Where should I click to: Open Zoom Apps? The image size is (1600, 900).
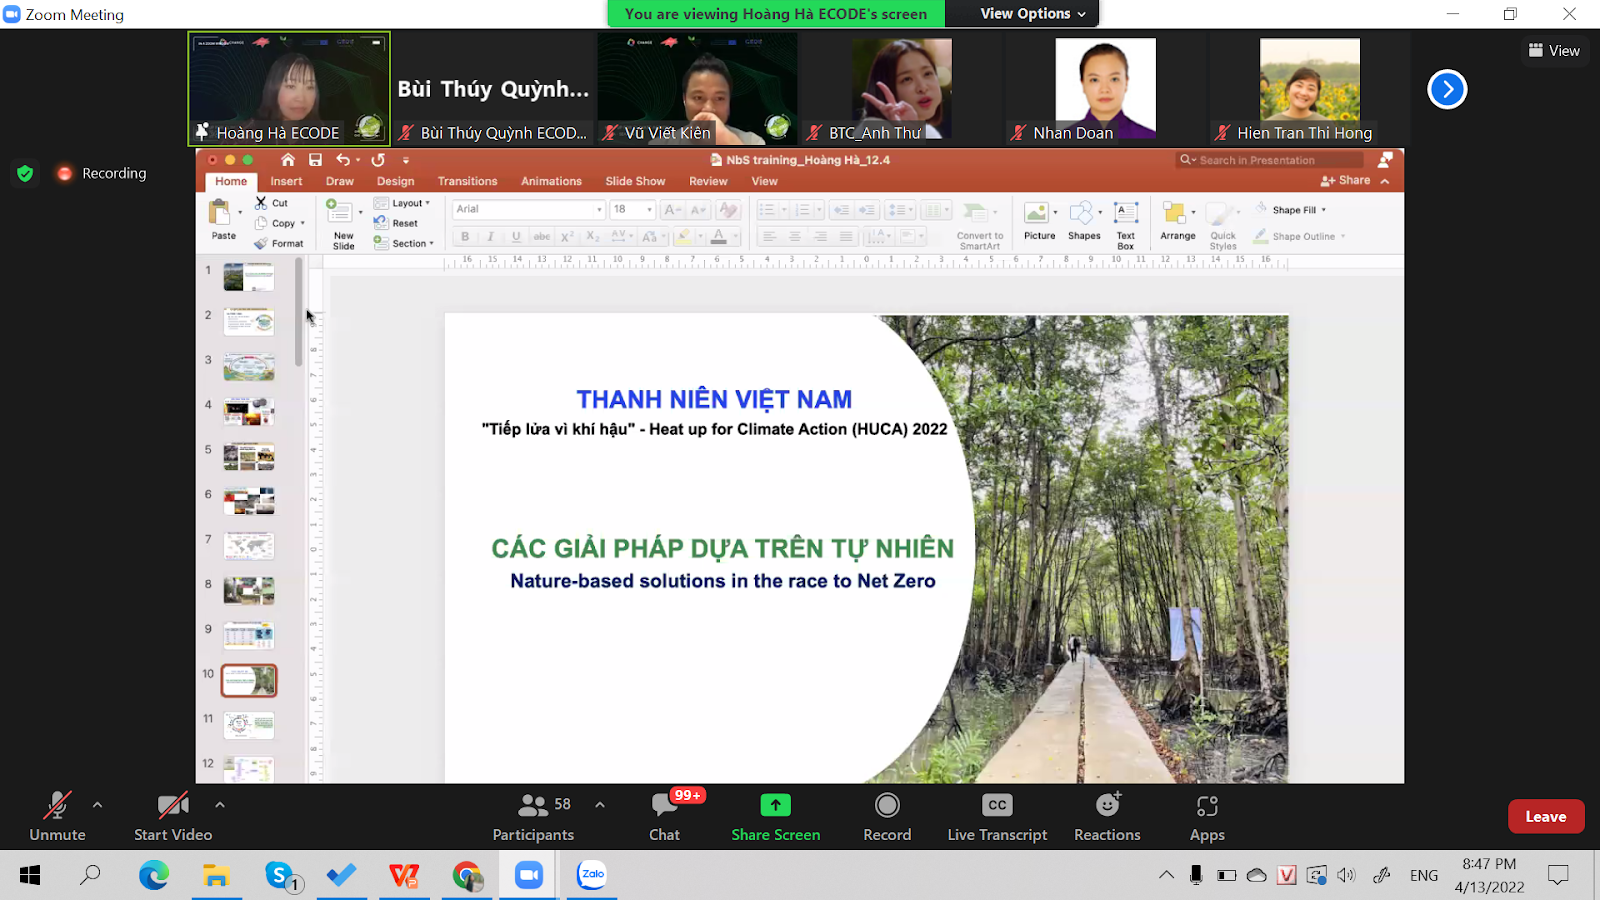pos(1207,817)
